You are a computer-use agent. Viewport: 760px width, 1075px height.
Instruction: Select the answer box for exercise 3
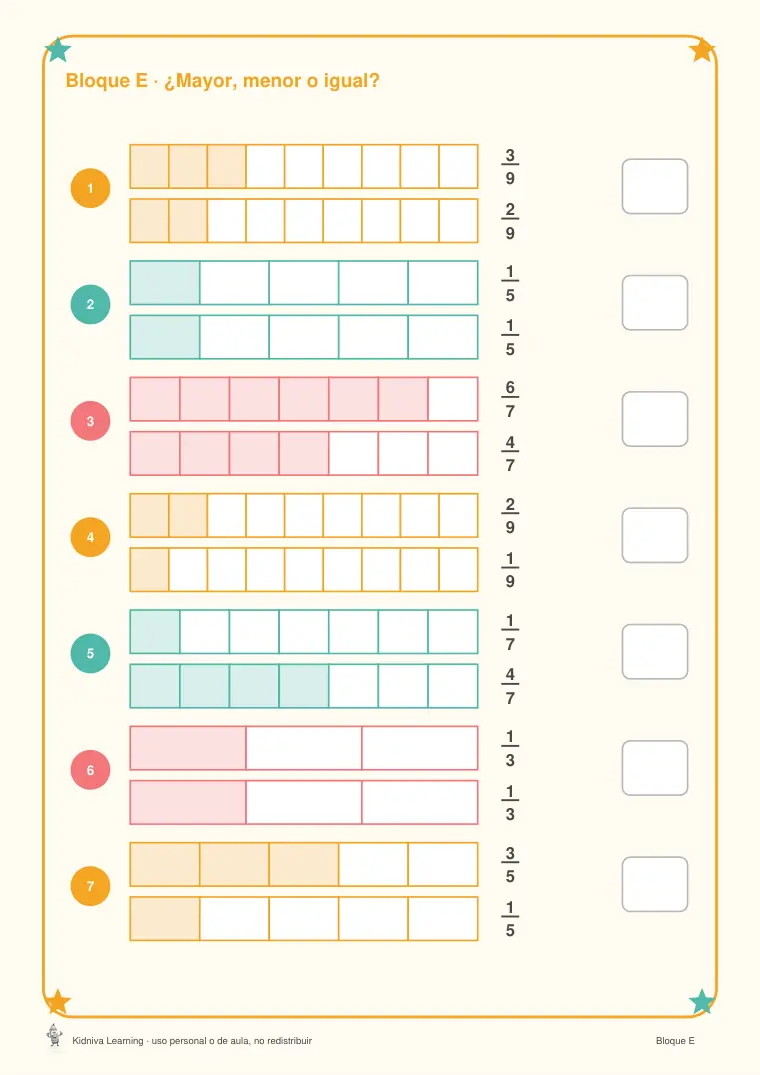654,419
